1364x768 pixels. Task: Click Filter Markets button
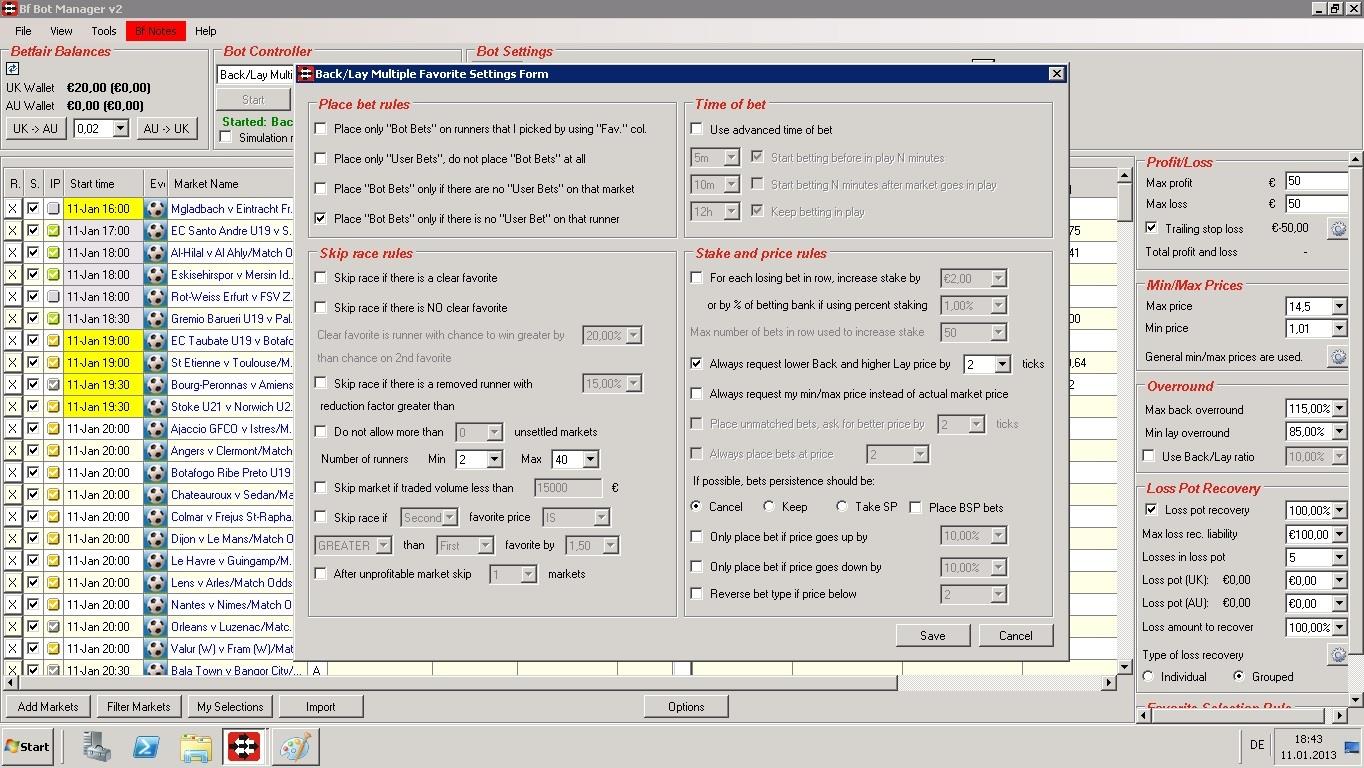139,706
